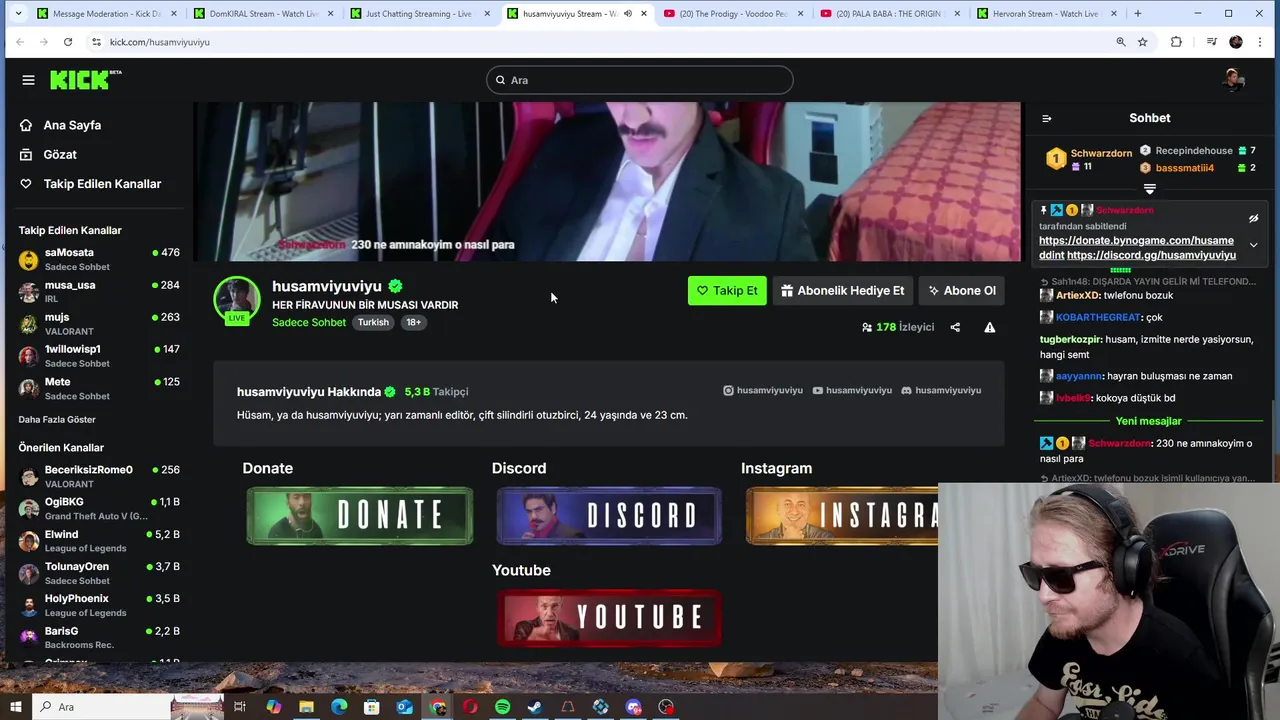This screenshot has height=720, width=1280.
Task: Collapse the Sohbet chat panel
Action: click(1047, 118)
